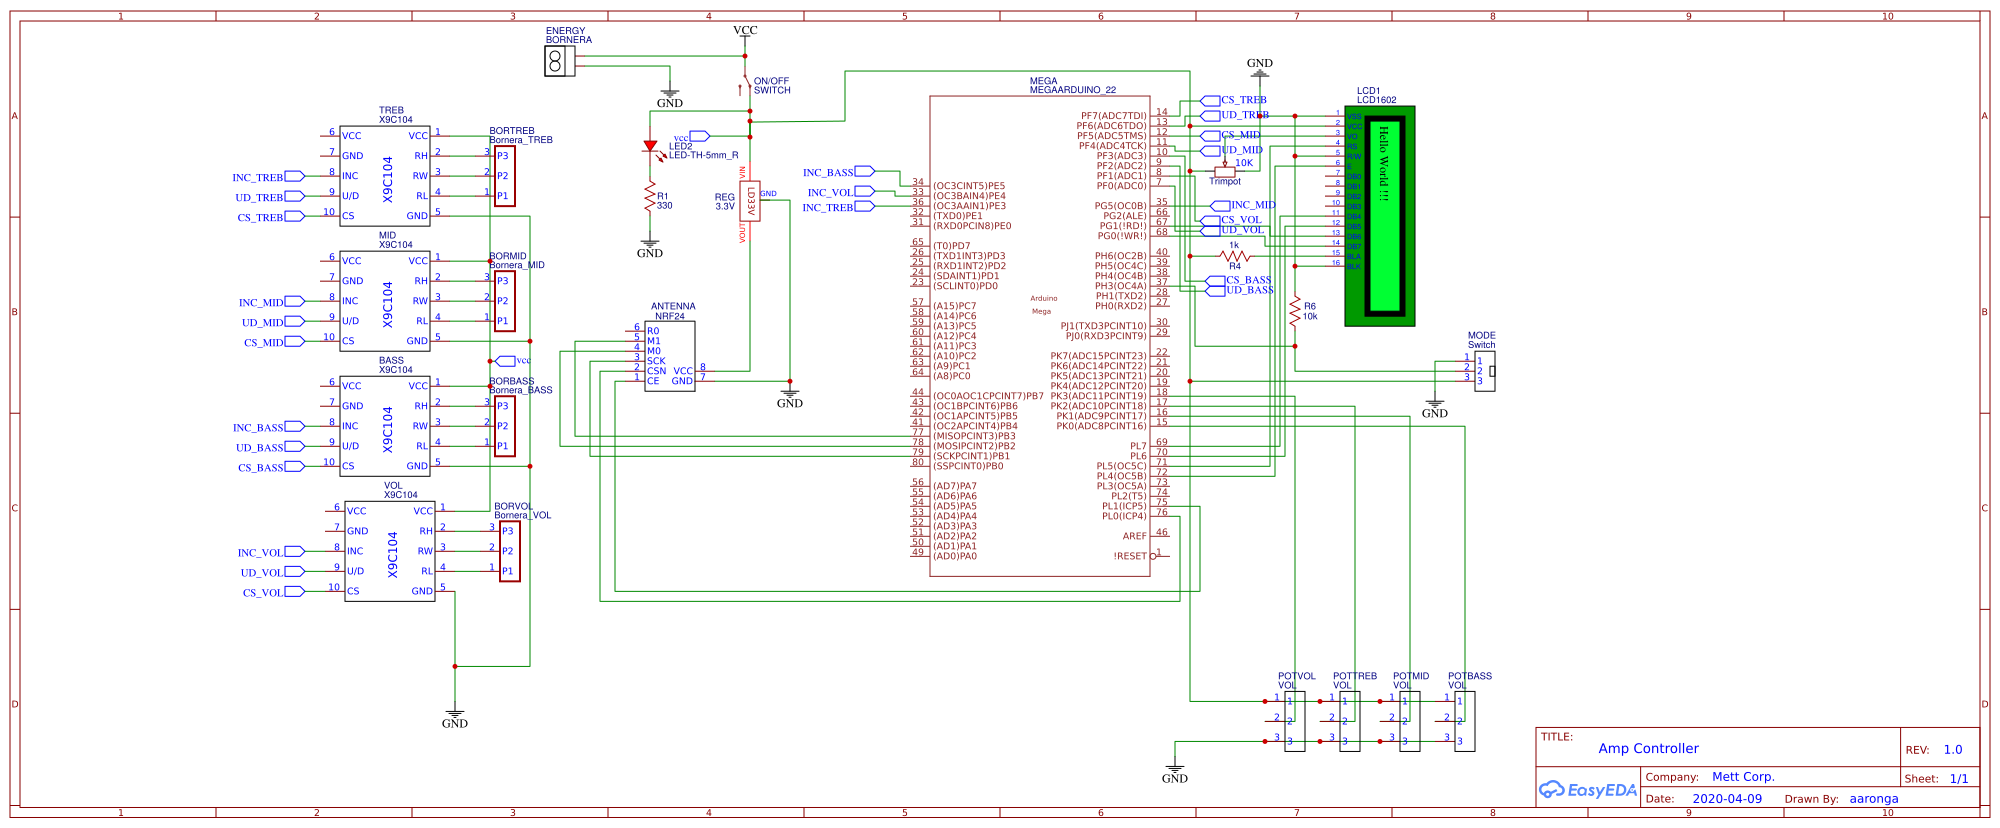Select the 'Amp Controller' title text
The width and height of the screenshot is (2000, 828).
(x=1648, y=748)
